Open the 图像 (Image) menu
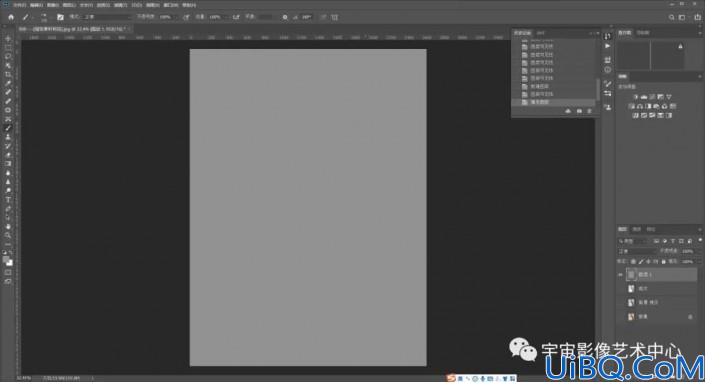The width and height of the screenshot is (705, 382). (53, 5)
